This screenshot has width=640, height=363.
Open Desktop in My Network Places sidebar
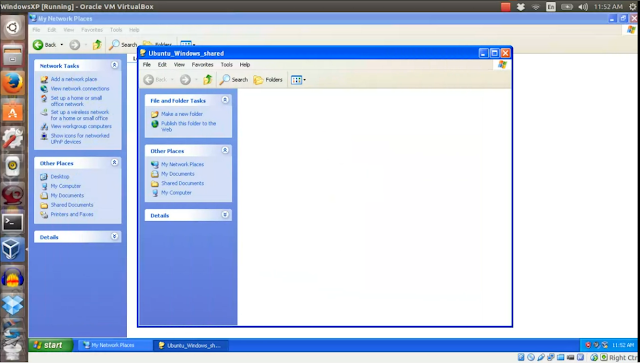tap(60, 176)
